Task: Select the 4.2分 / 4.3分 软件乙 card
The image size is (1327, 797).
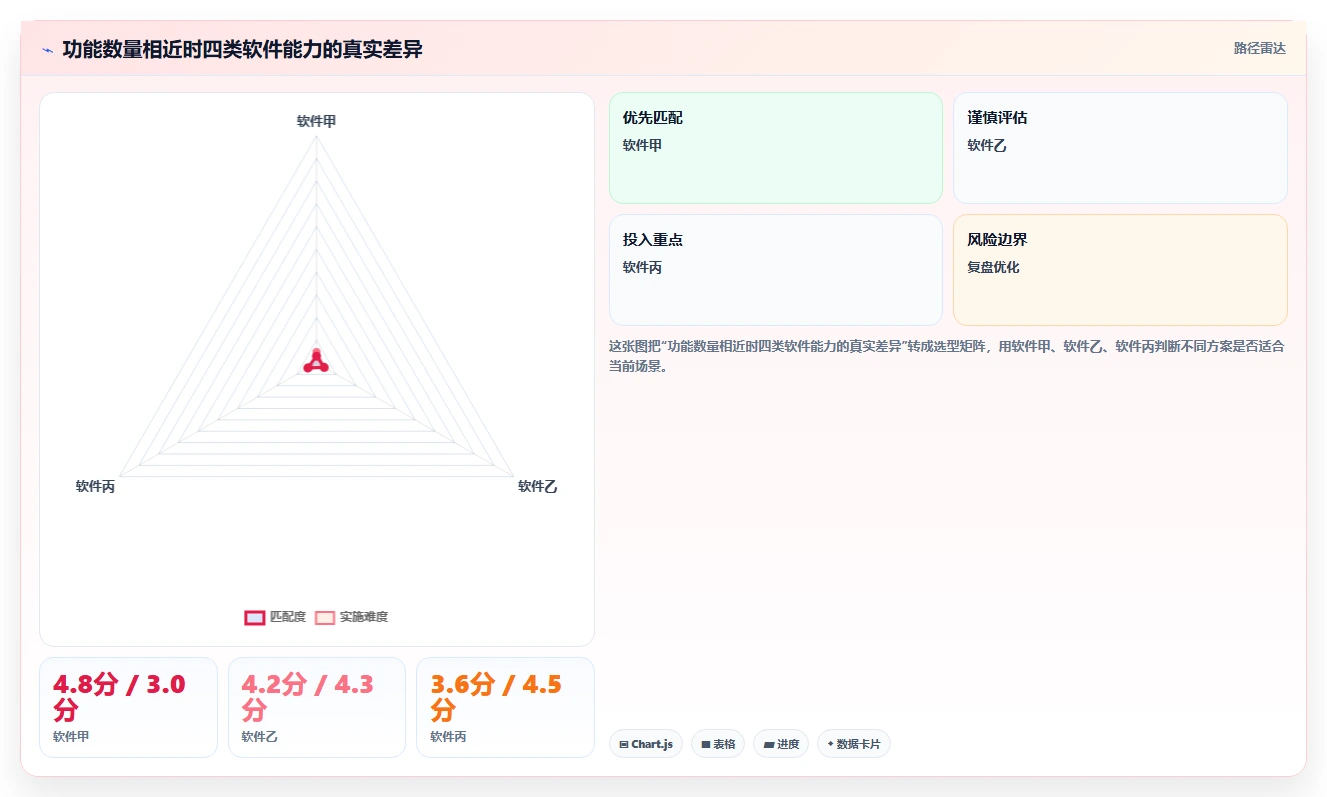Action: click(x=317, y=707)
